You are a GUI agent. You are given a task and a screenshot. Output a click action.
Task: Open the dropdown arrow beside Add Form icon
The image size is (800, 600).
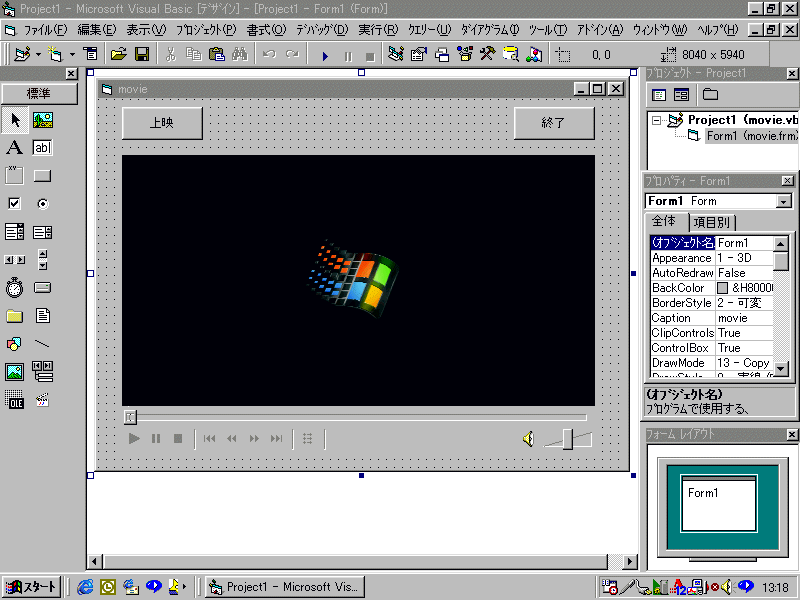click(x=72, y=54)
